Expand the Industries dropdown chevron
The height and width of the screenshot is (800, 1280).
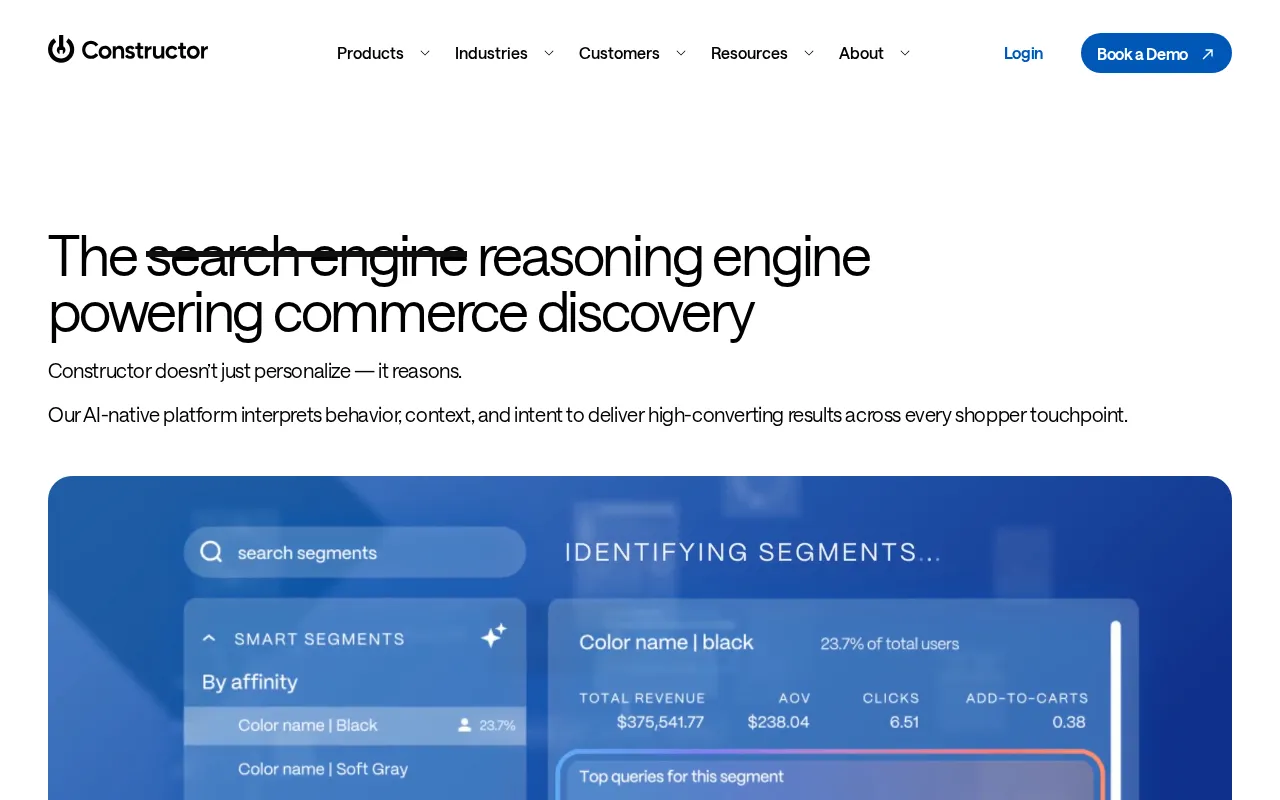548,53
